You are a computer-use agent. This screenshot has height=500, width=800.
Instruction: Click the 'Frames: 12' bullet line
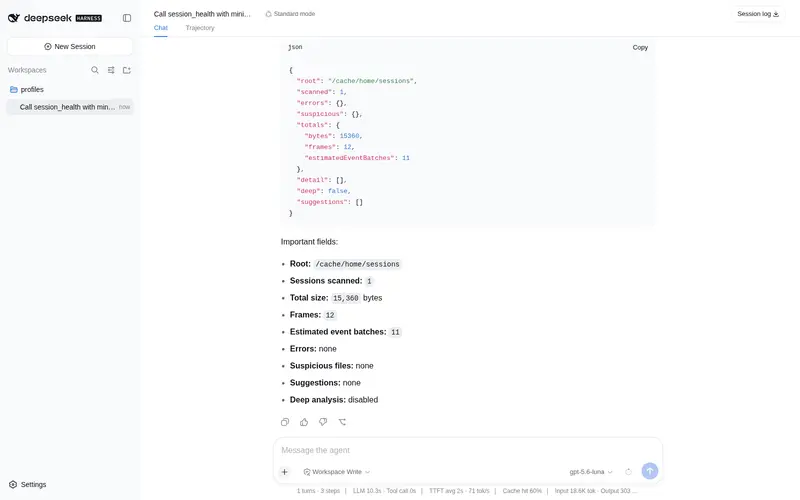point(313,315)
